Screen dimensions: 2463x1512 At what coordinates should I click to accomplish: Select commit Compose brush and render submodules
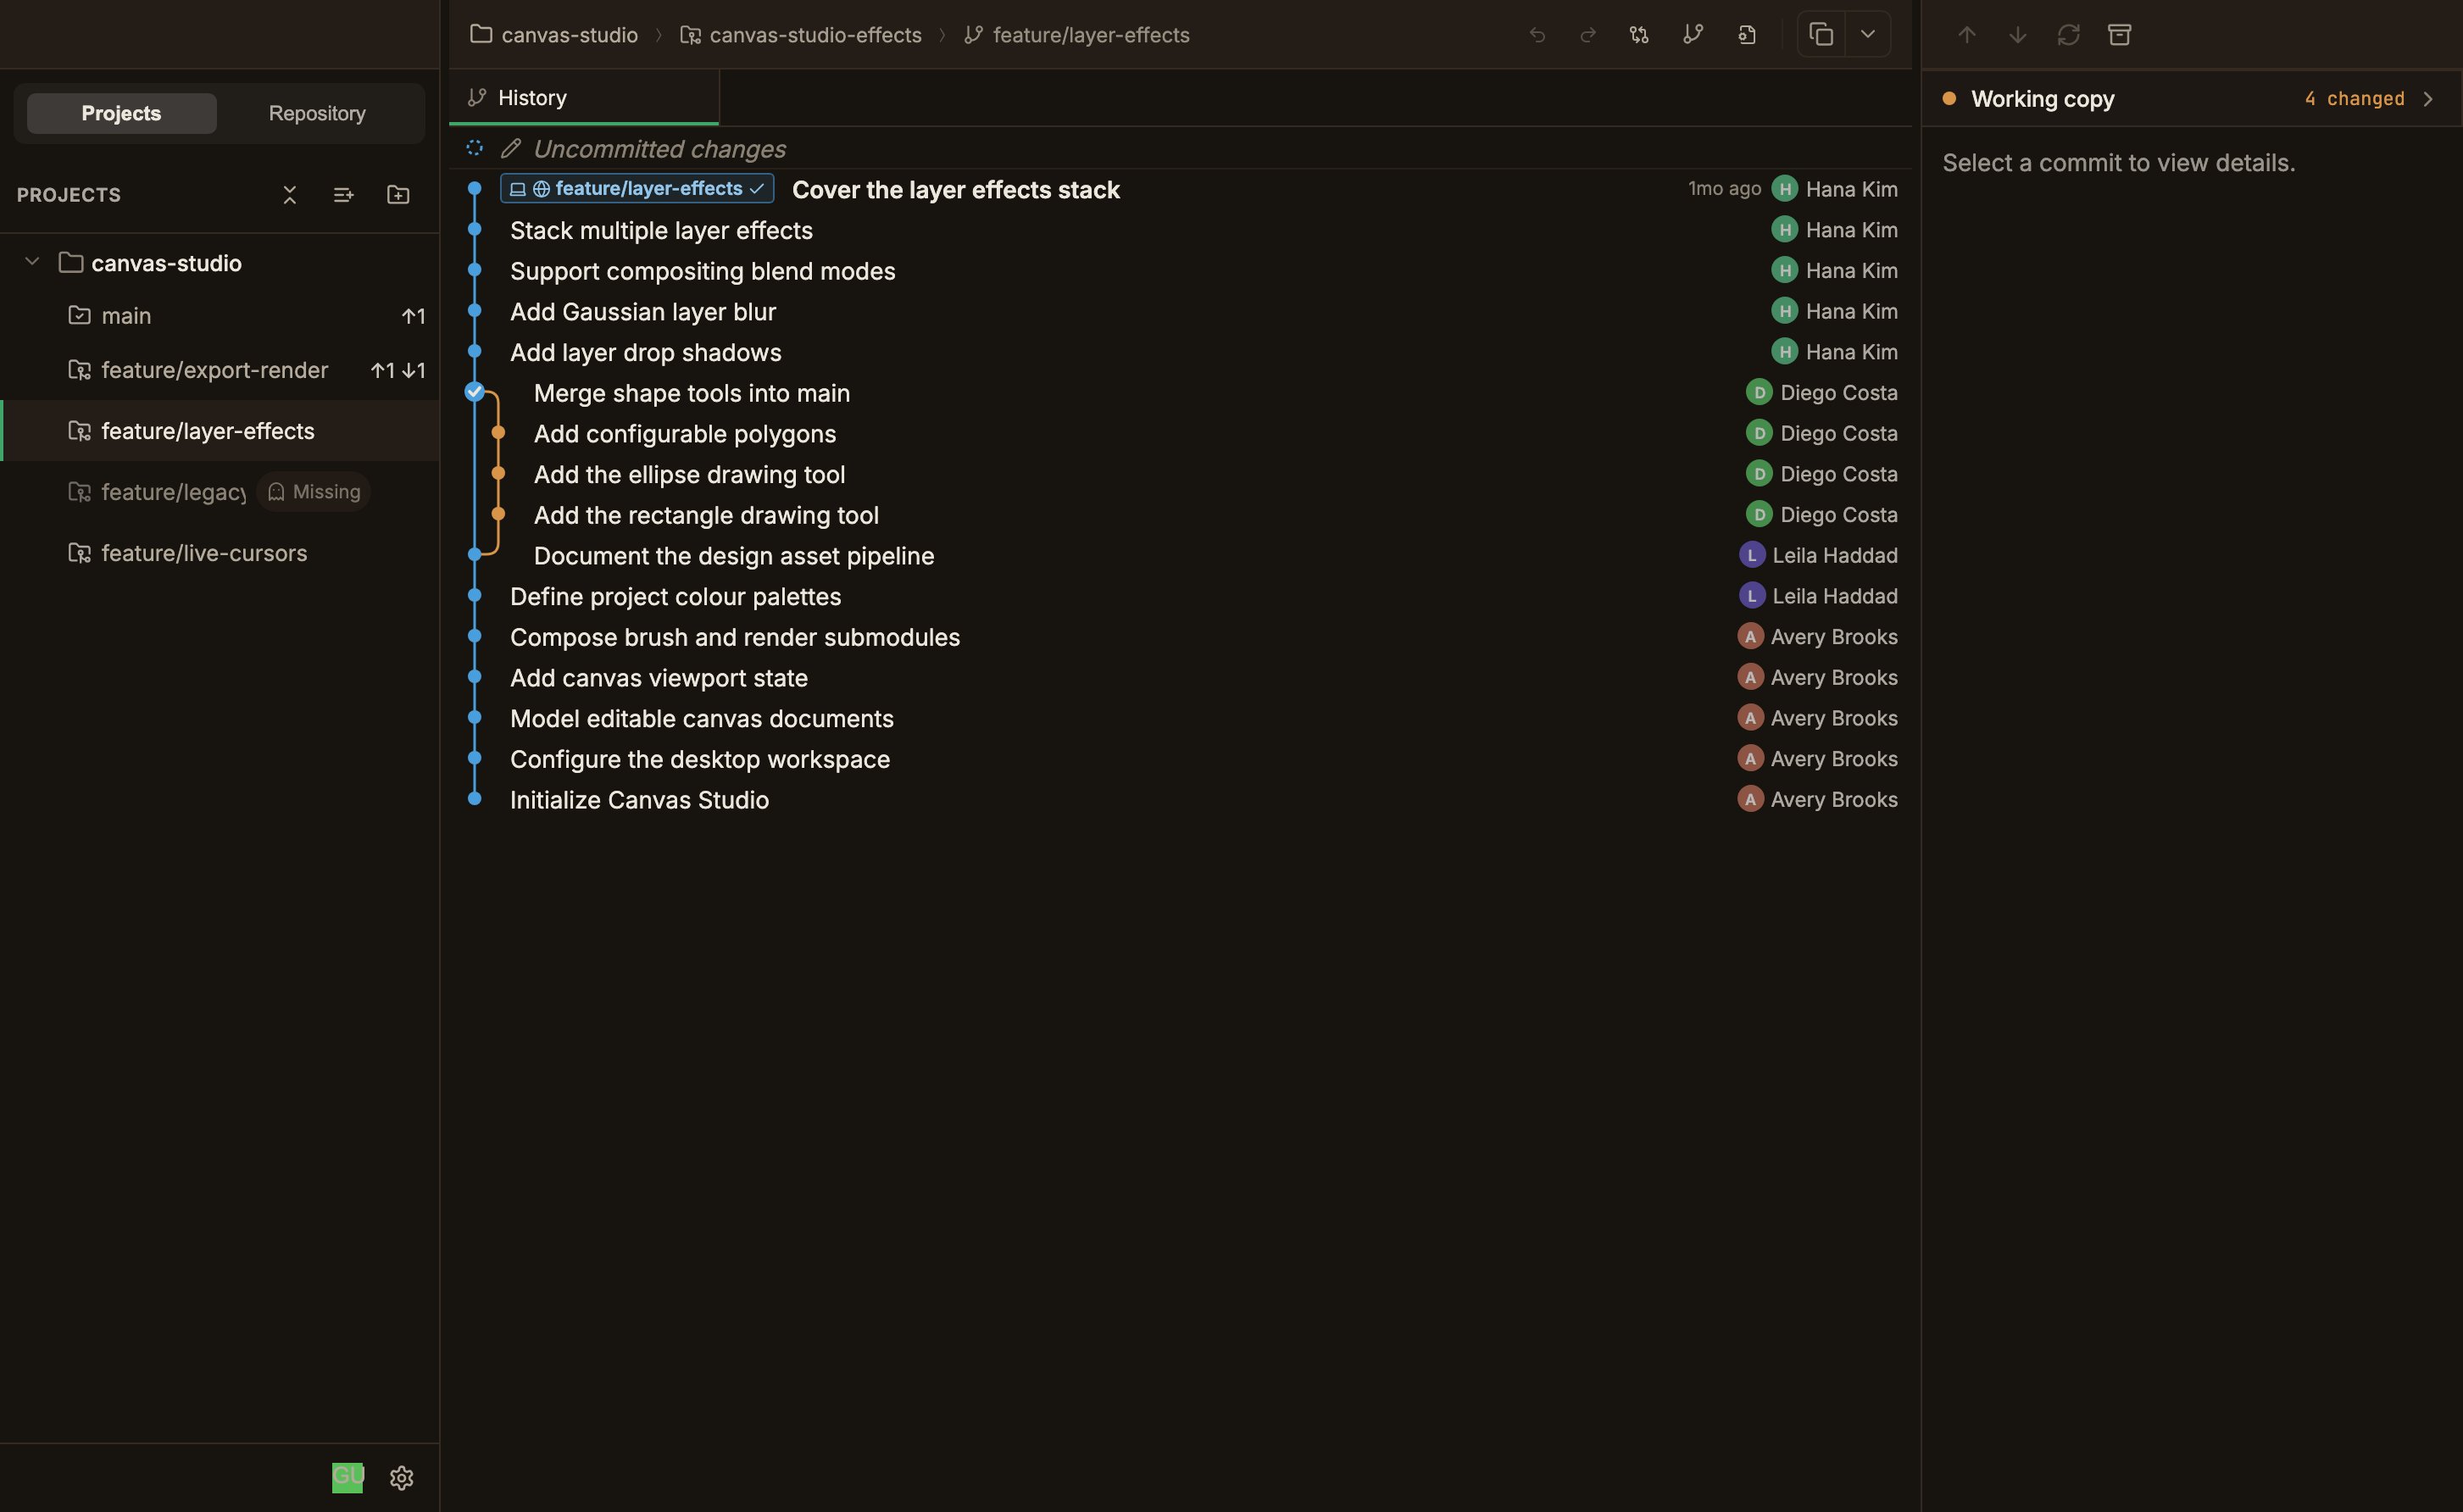[x=1180, y=637]
